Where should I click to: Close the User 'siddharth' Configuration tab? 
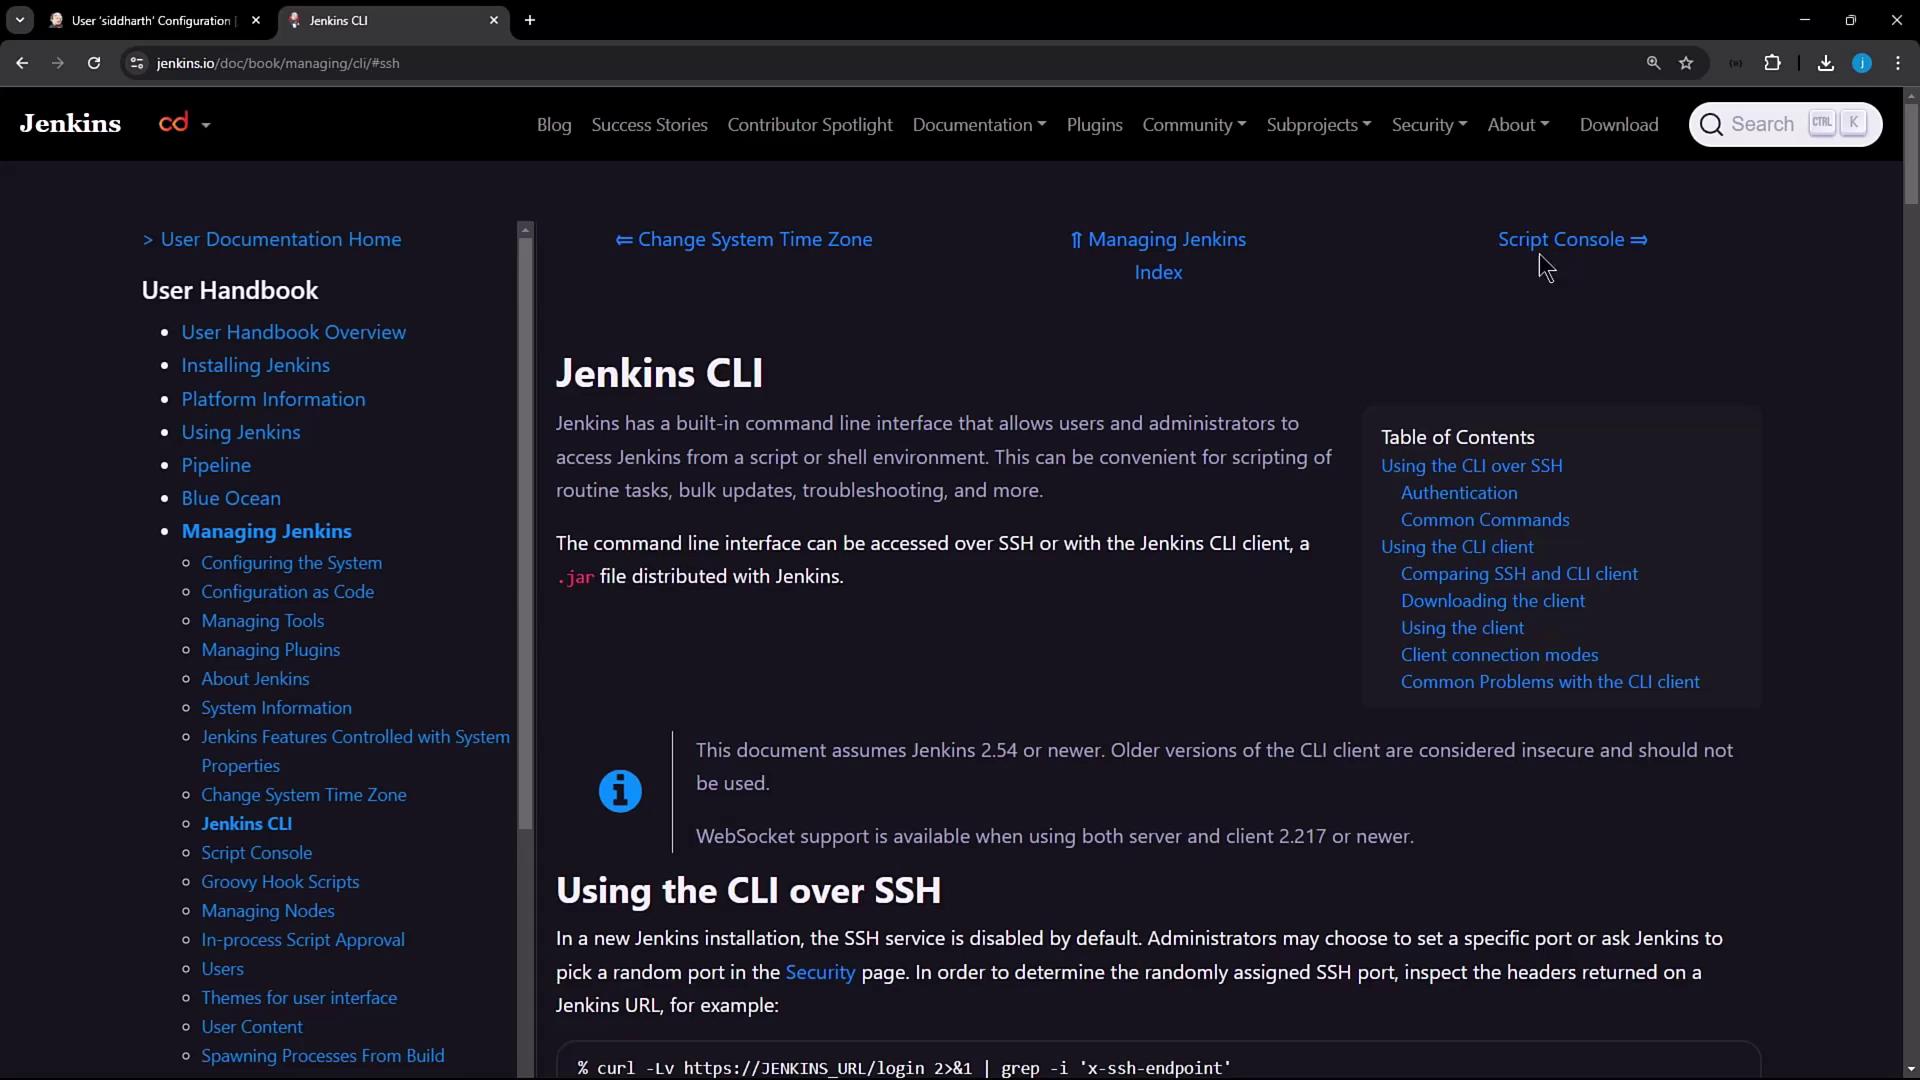[x=256, y=20]
